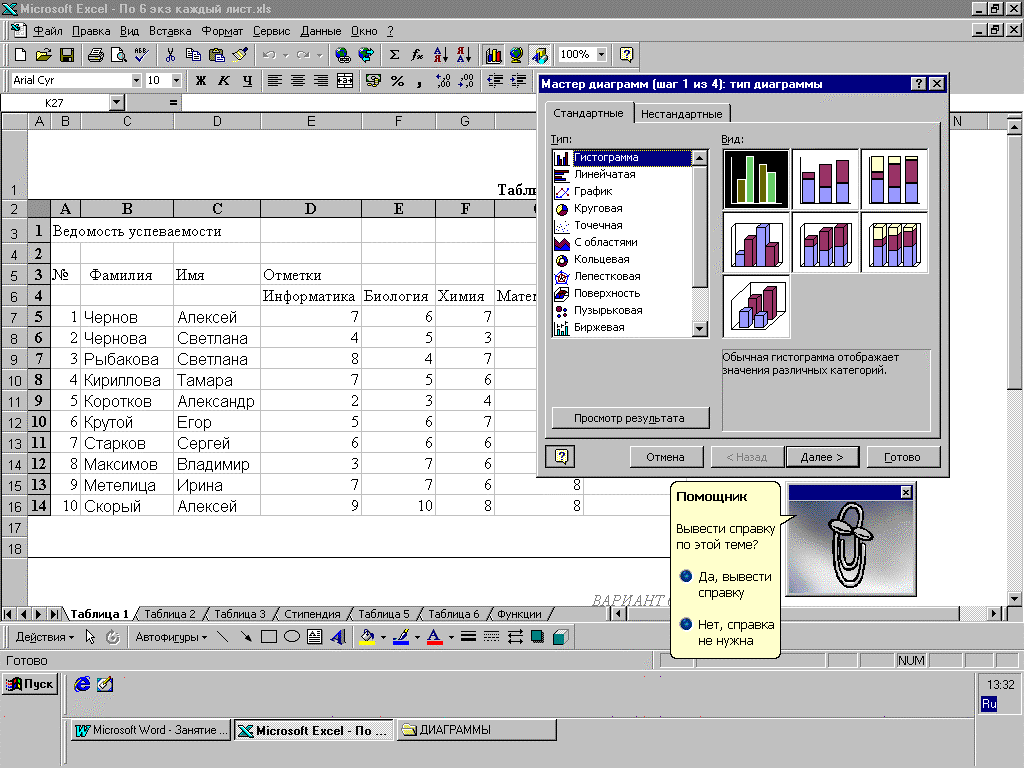
Task: Open the font size dropdown
Action: pos(176,80)
